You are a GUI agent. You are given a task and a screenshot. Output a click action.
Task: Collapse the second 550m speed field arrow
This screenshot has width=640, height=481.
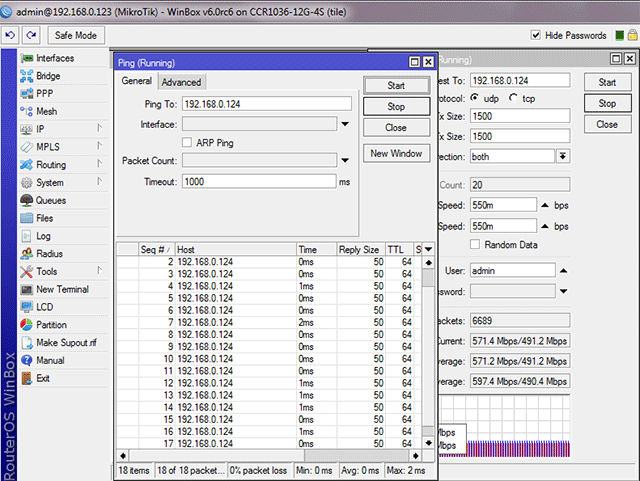point(545,226)
